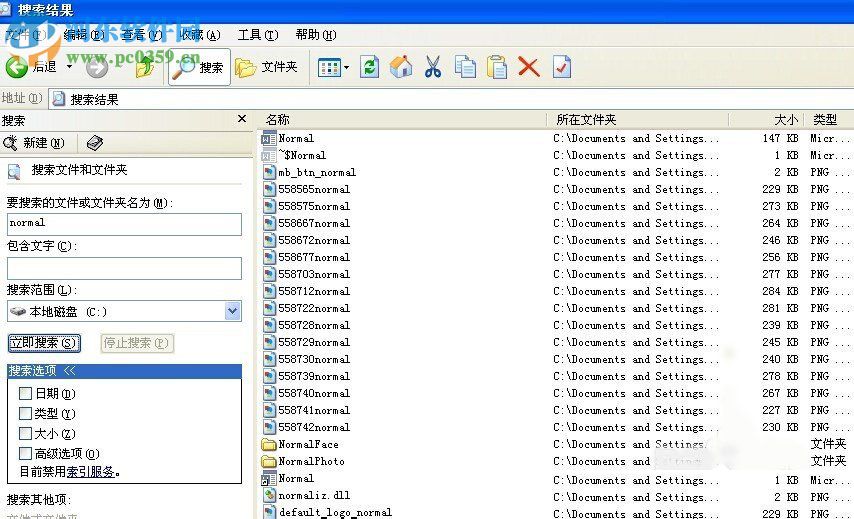Select the 147 KB Normal Word file icon

(269, 138)
